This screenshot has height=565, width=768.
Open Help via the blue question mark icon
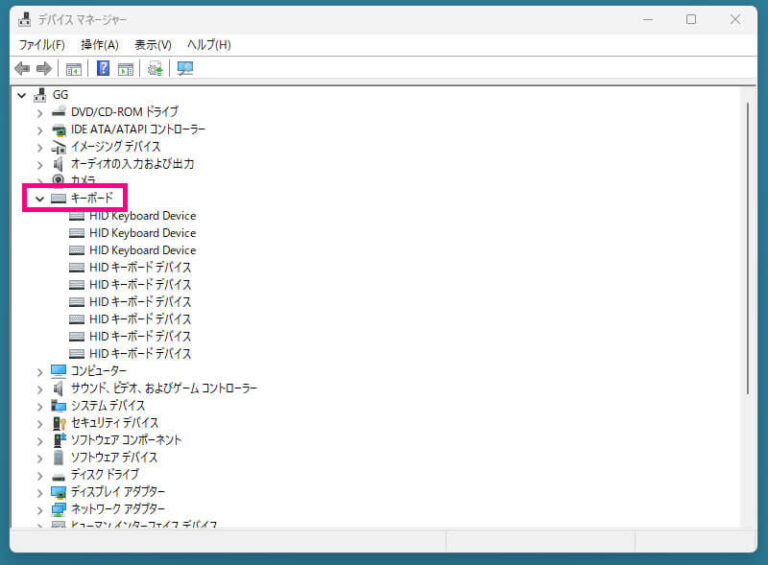click(x=103, y=68)
